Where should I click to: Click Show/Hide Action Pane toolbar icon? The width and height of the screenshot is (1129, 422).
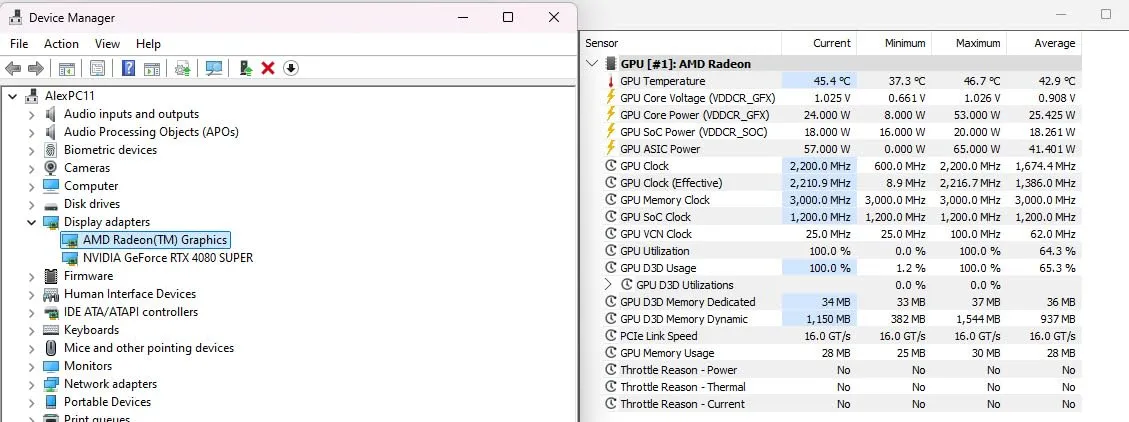click(151, 68)
